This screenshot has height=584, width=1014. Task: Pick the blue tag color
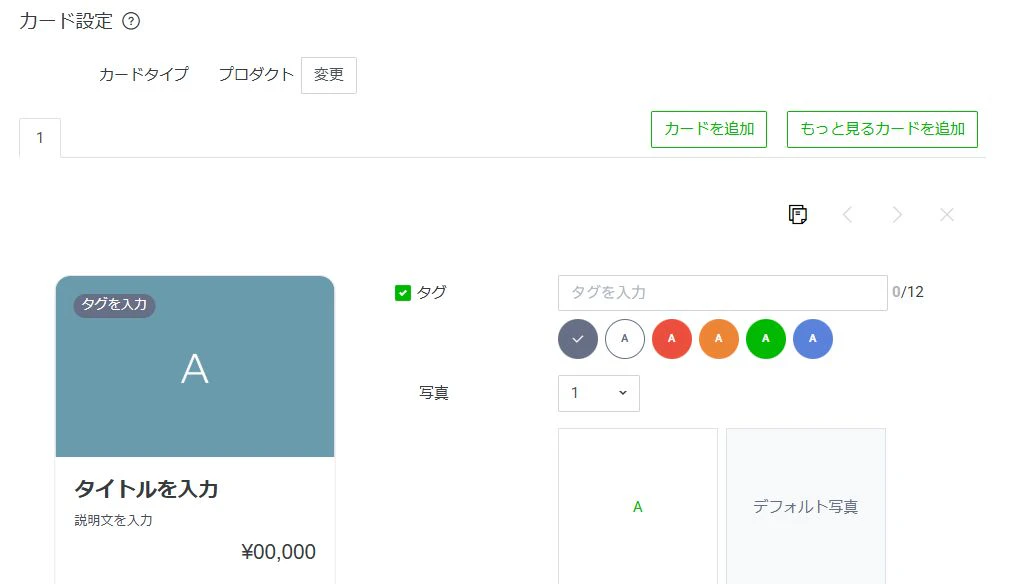pyautogui.click(x=813, y=339)
